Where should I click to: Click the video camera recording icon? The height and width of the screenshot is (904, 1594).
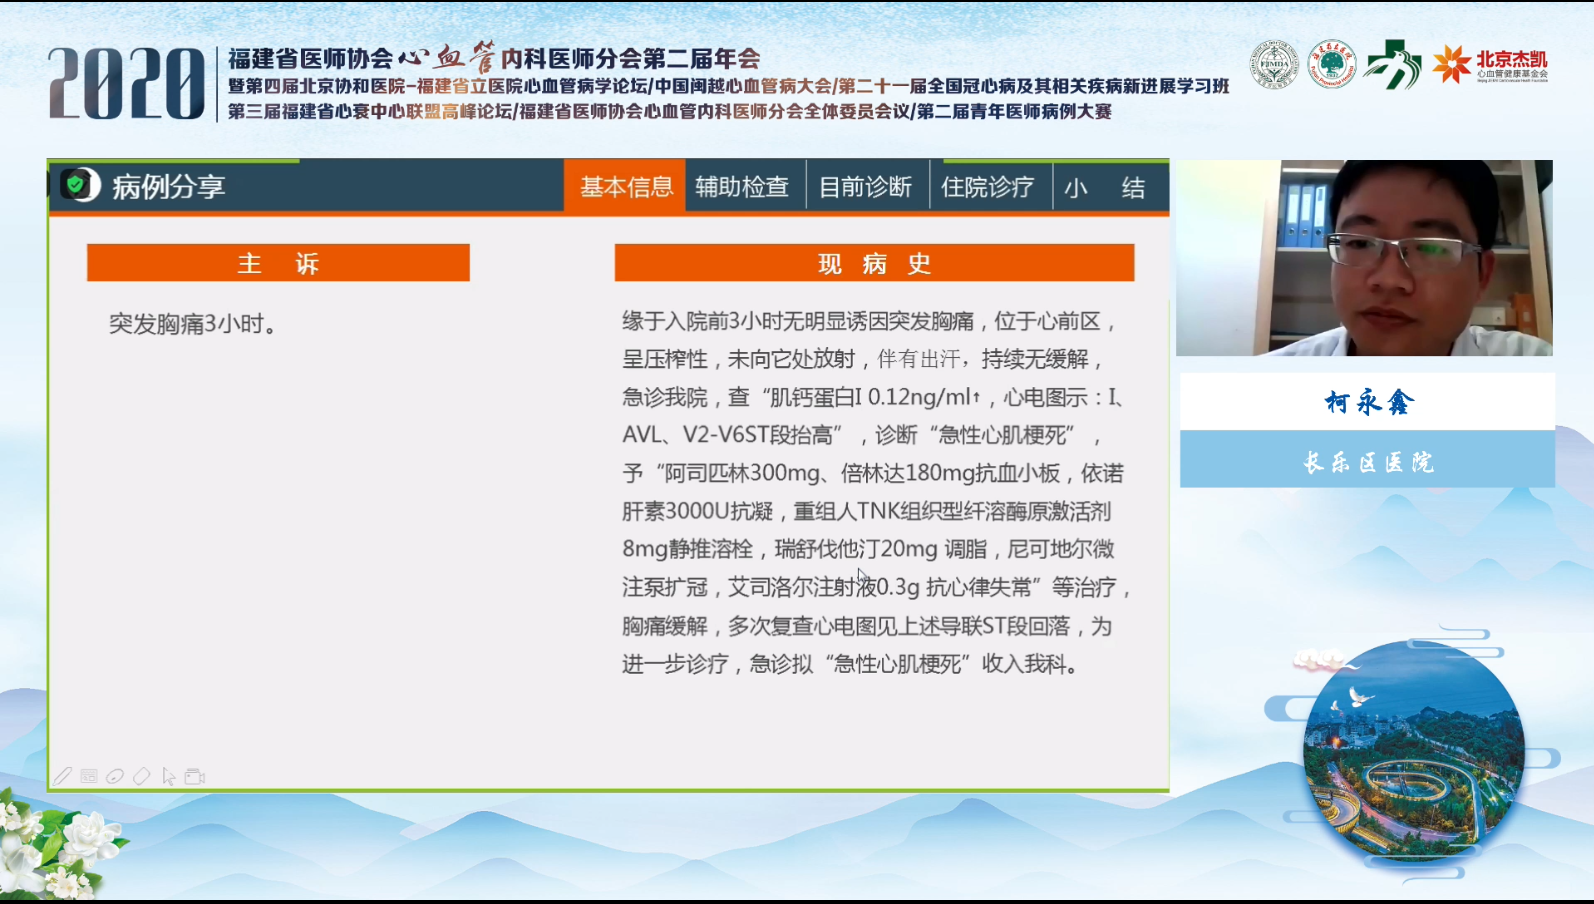[x=195, y=776]
